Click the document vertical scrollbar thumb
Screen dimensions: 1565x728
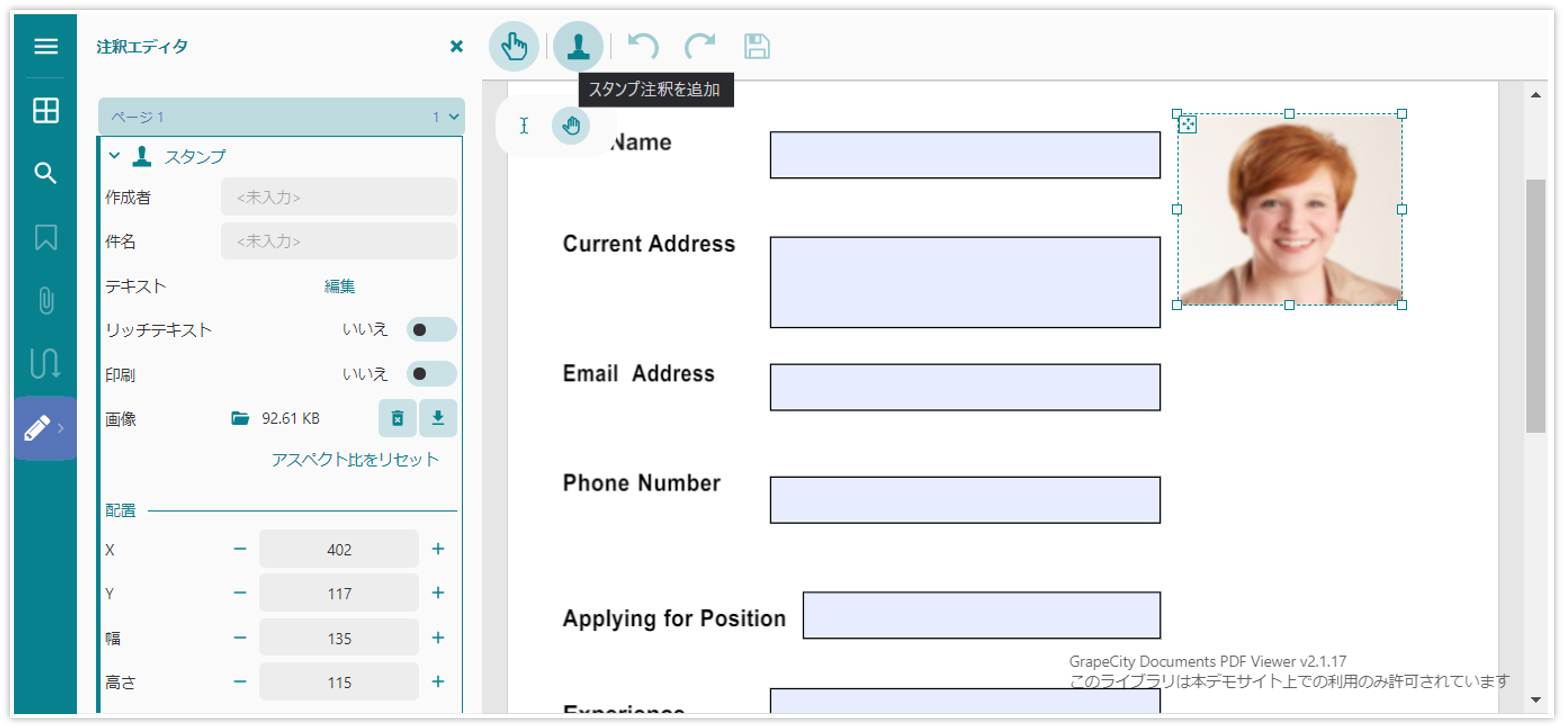click(x=1536, y=306)
